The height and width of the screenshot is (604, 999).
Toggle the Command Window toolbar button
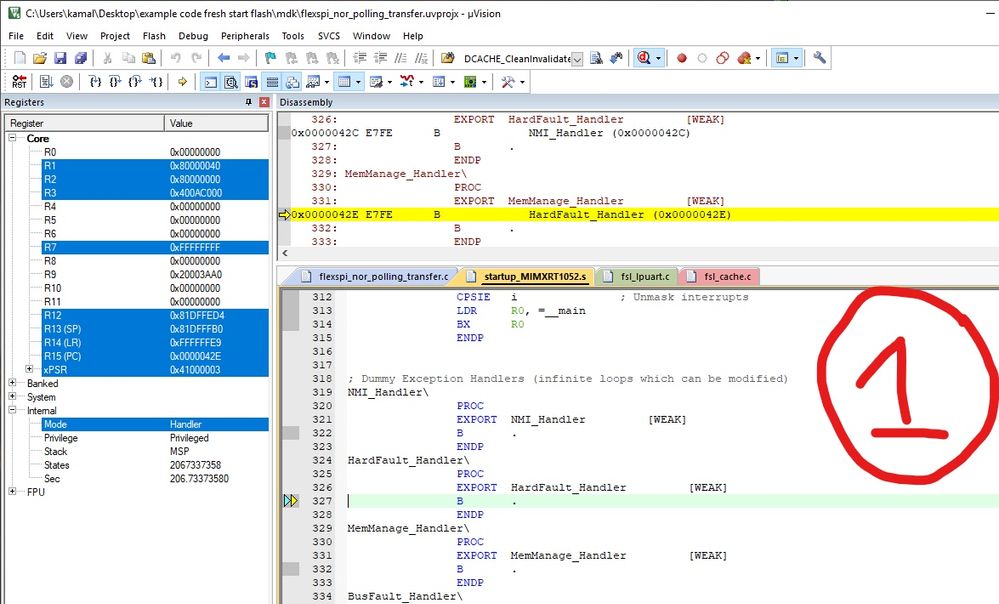tap(212, 82)
